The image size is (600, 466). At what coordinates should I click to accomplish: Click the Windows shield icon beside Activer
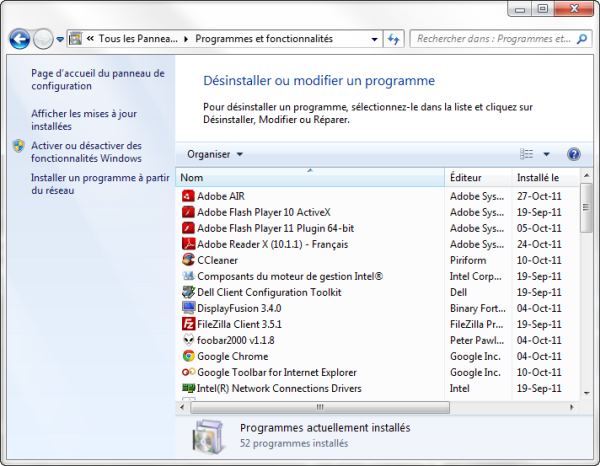[18, 146]
